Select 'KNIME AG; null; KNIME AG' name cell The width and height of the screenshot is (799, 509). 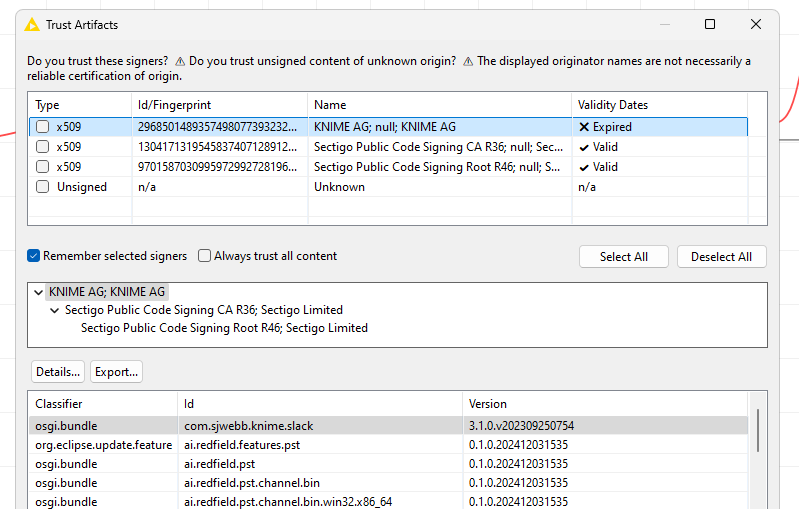point(440,127)
